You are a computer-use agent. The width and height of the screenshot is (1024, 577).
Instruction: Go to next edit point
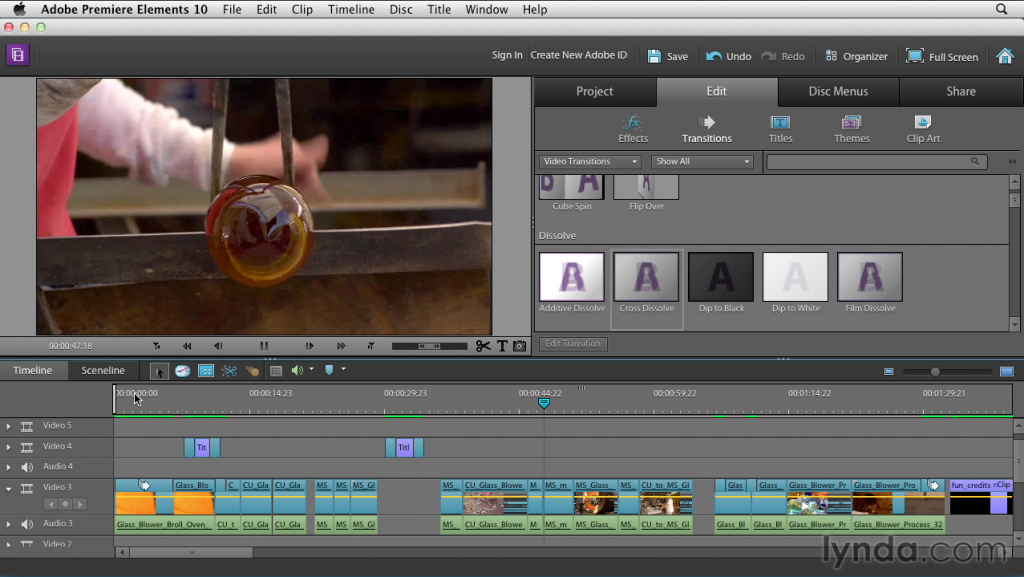click(371, 346)
